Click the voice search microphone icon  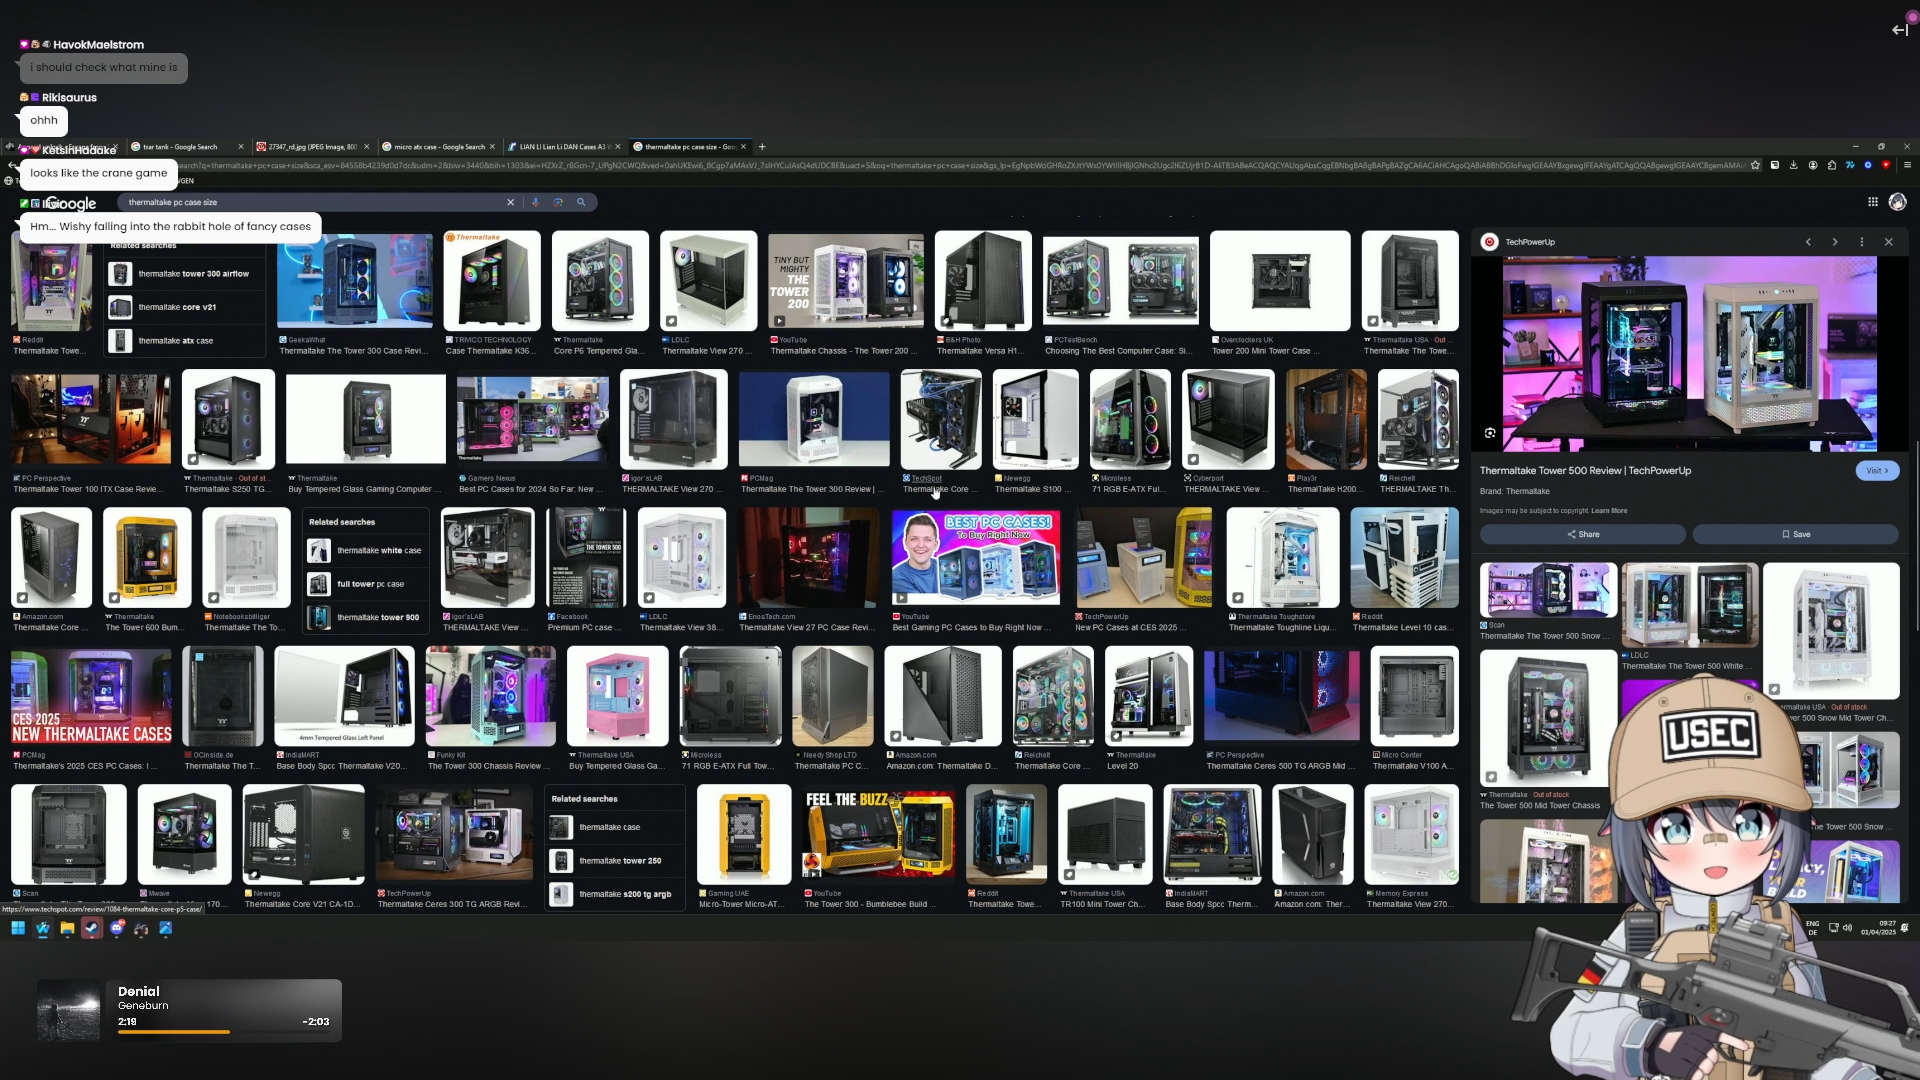(535, 202)
